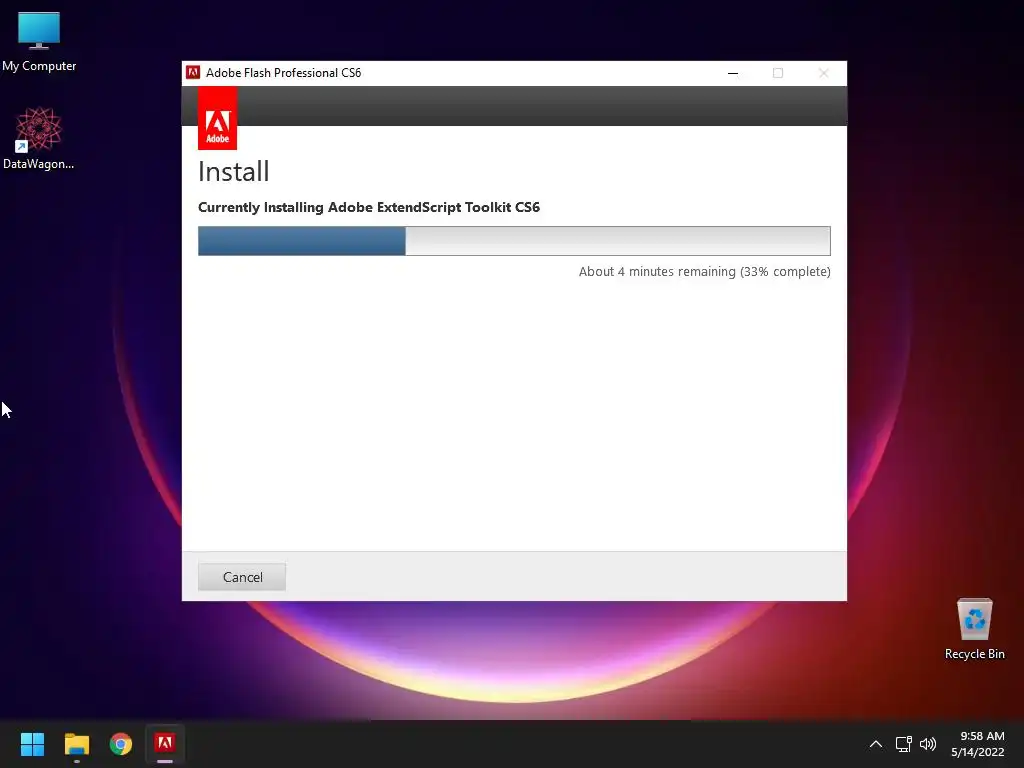This screenshot has width=1024, height=768.
Task: Open the network status tray icon
Action: [x=903, y=744]
